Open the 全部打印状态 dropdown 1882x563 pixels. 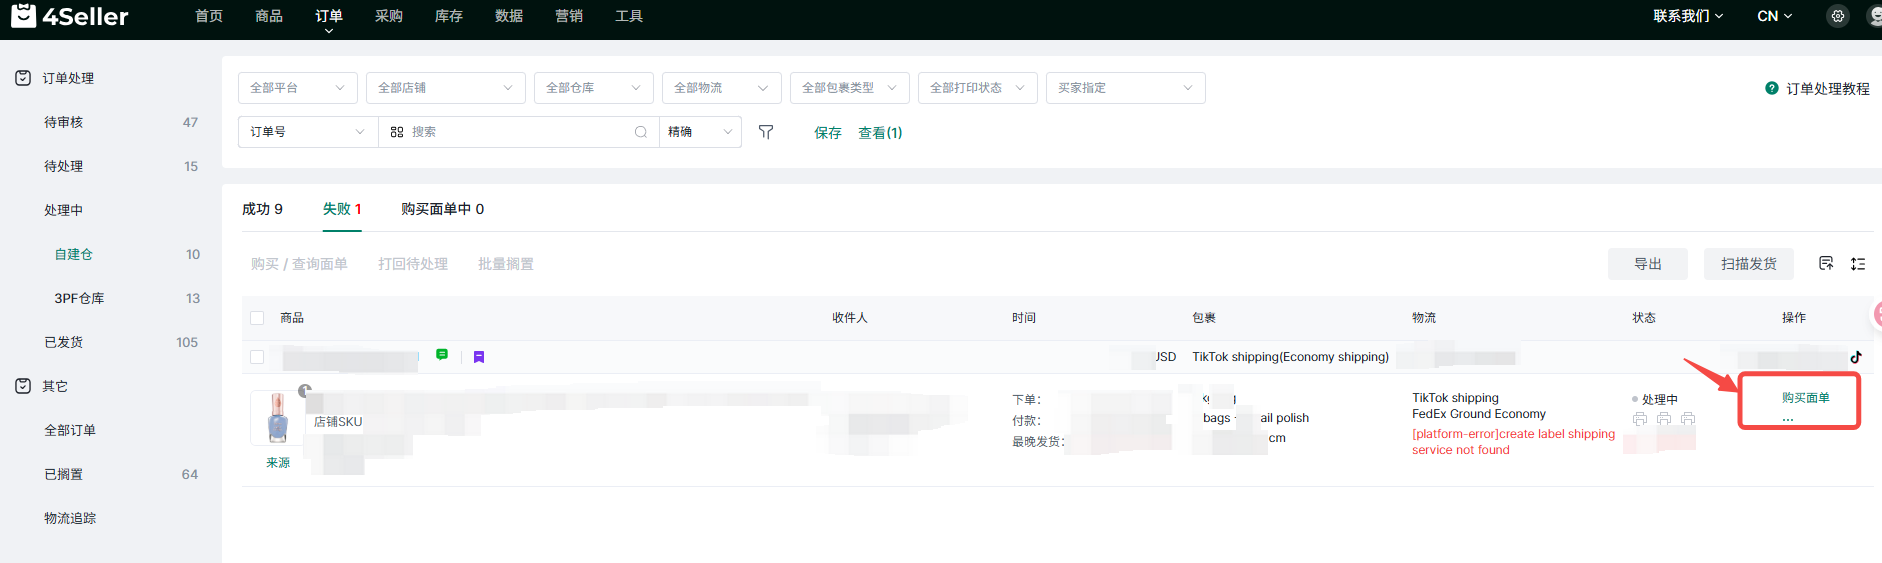[x=977, y=88]
